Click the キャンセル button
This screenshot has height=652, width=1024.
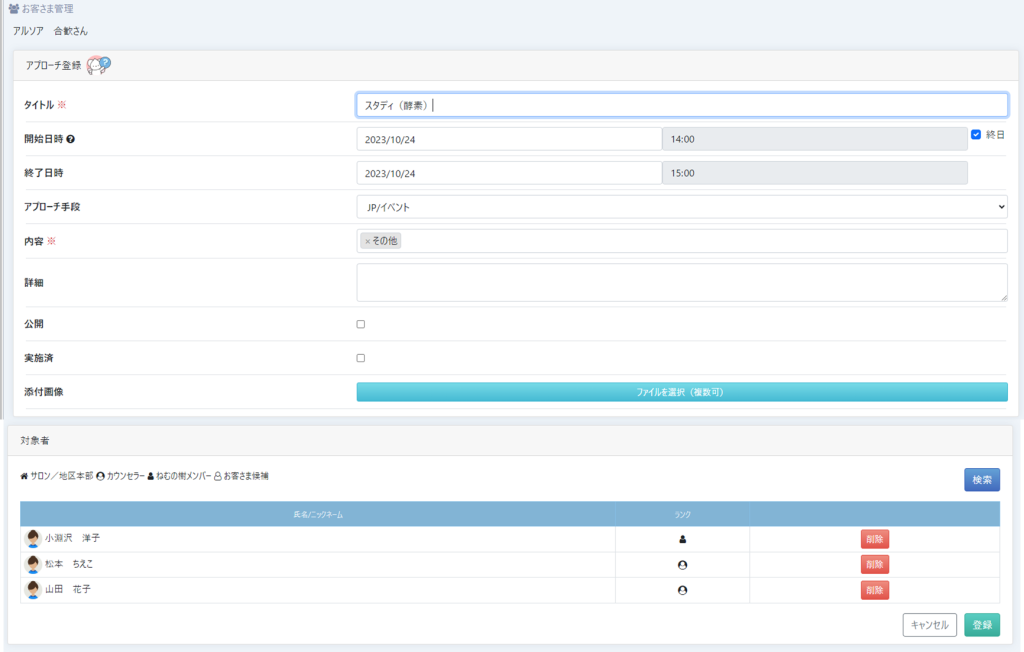coord(929,625)
